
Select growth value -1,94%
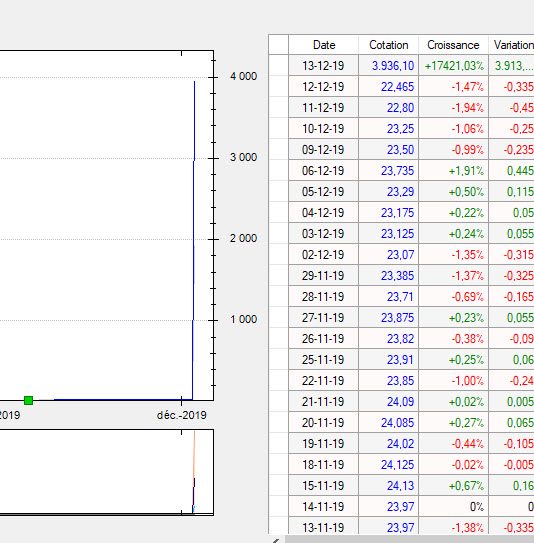pyautogui.click(x=453, y=108)
